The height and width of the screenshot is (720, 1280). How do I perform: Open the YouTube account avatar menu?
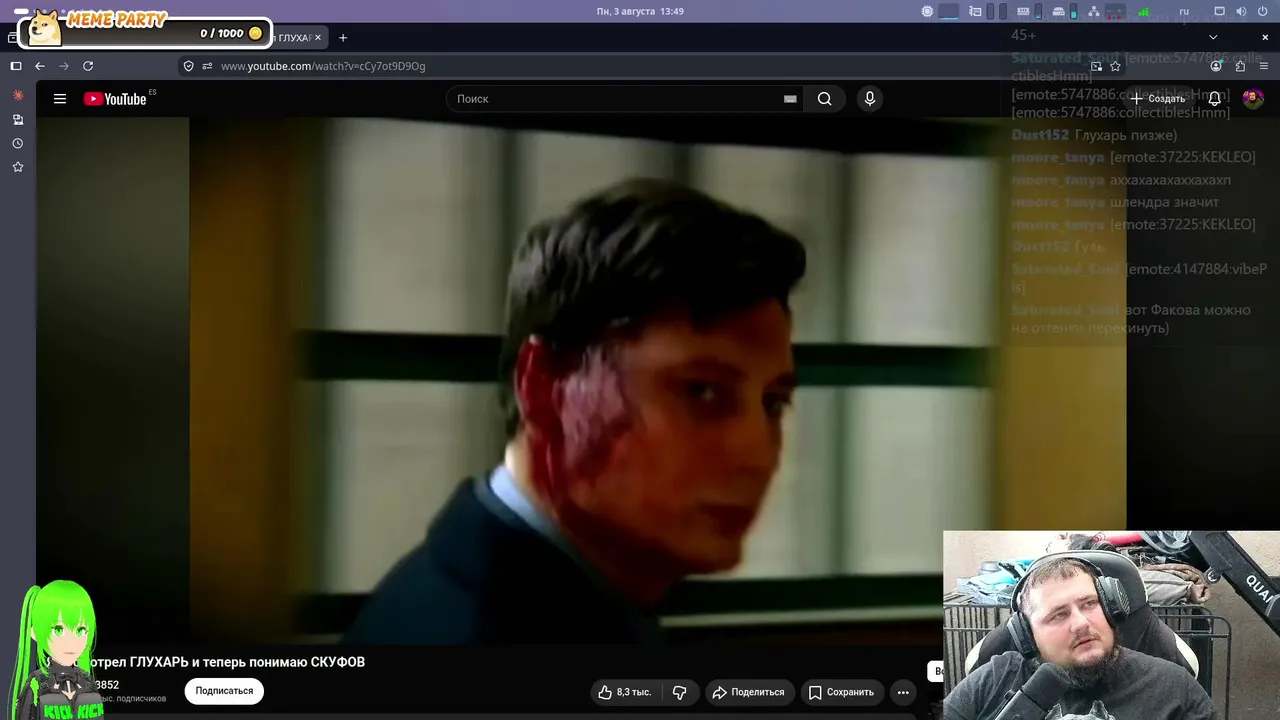(1252, 99)
